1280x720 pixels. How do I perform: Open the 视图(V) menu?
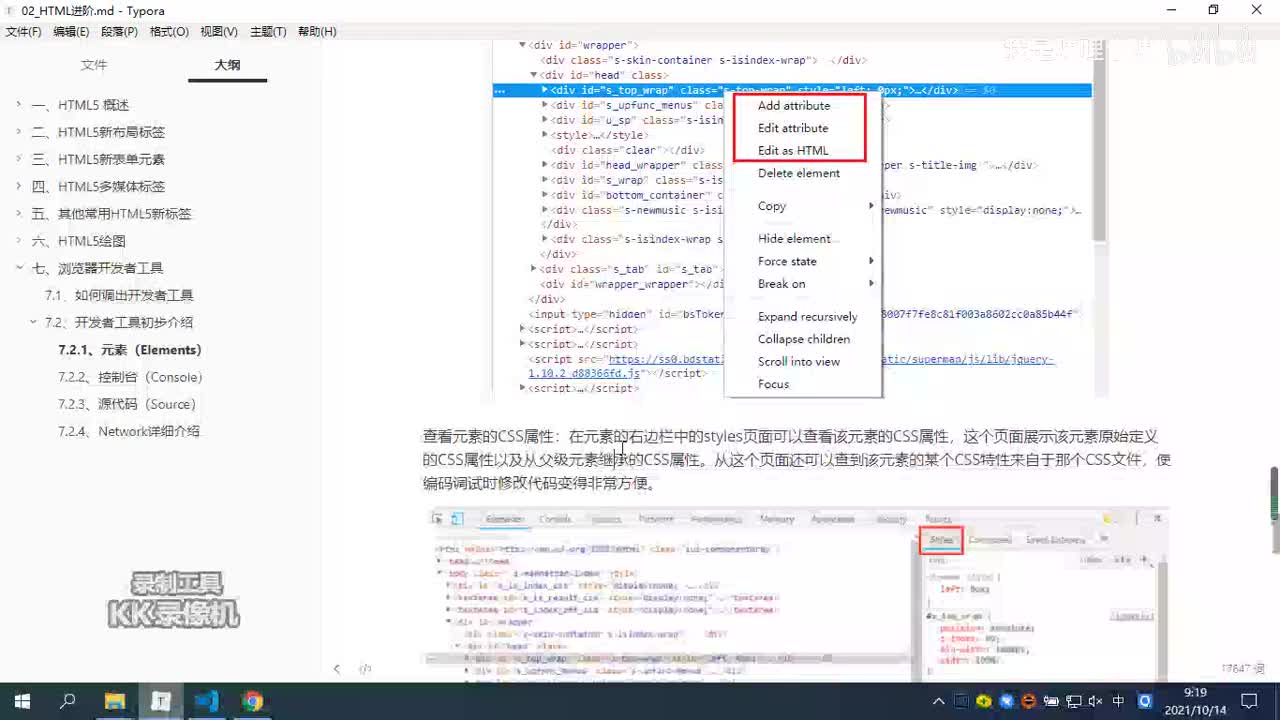(x=219, y=32)
